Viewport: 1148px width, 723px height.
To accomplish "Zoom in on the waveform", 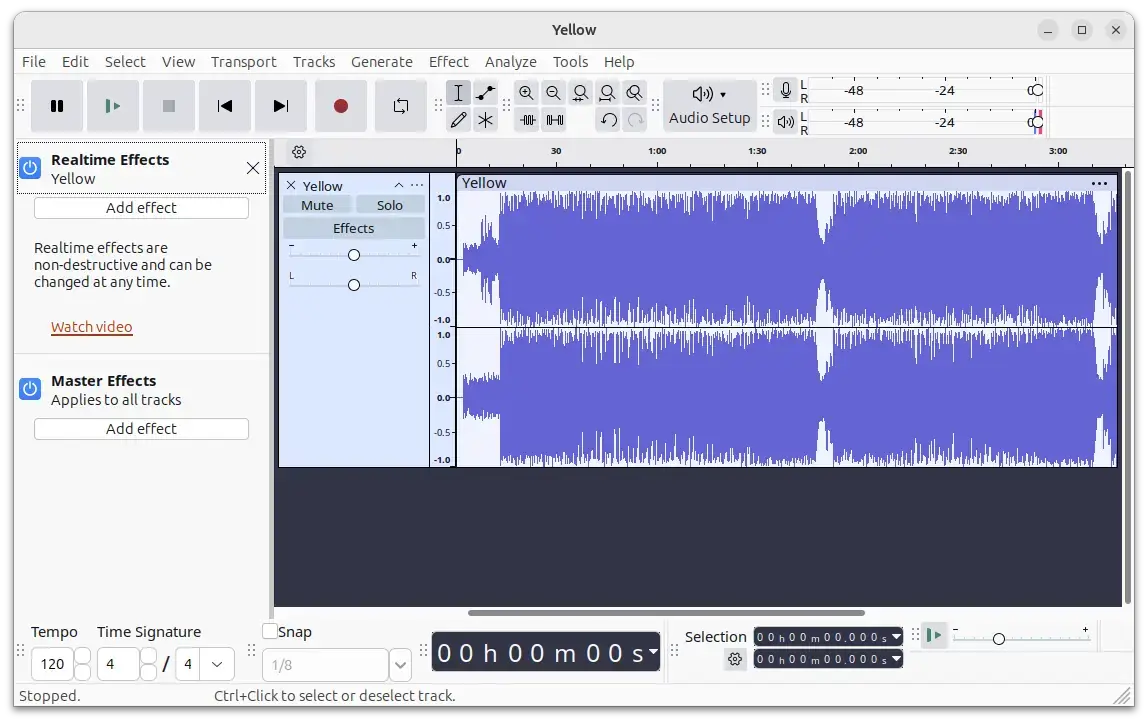I will coord(526,92).
